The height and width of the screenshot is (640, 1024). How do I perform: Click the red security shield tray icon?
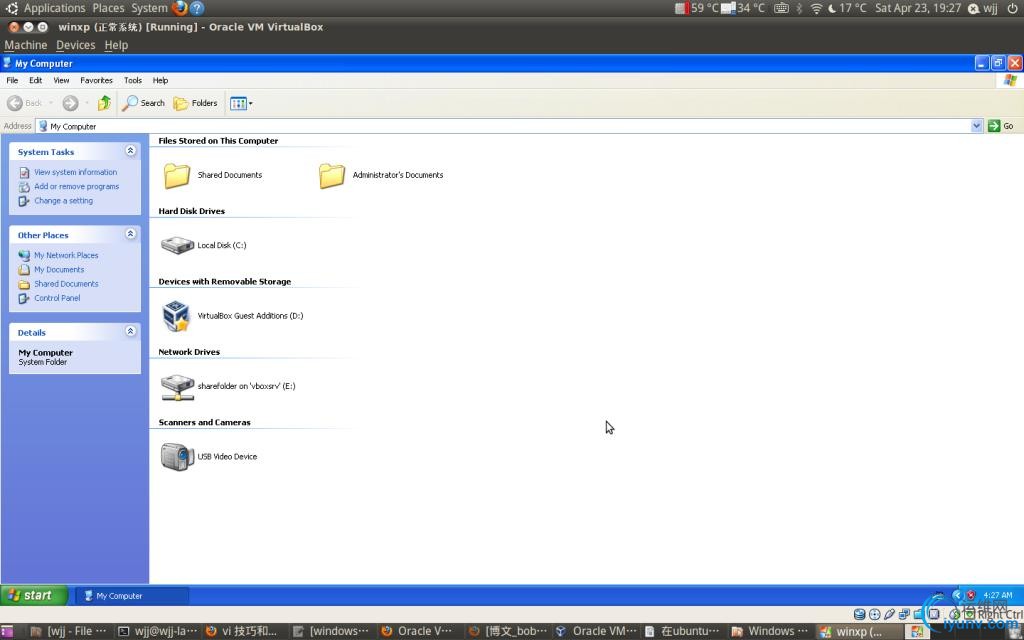pyautogui.click(x=970, y=596)
